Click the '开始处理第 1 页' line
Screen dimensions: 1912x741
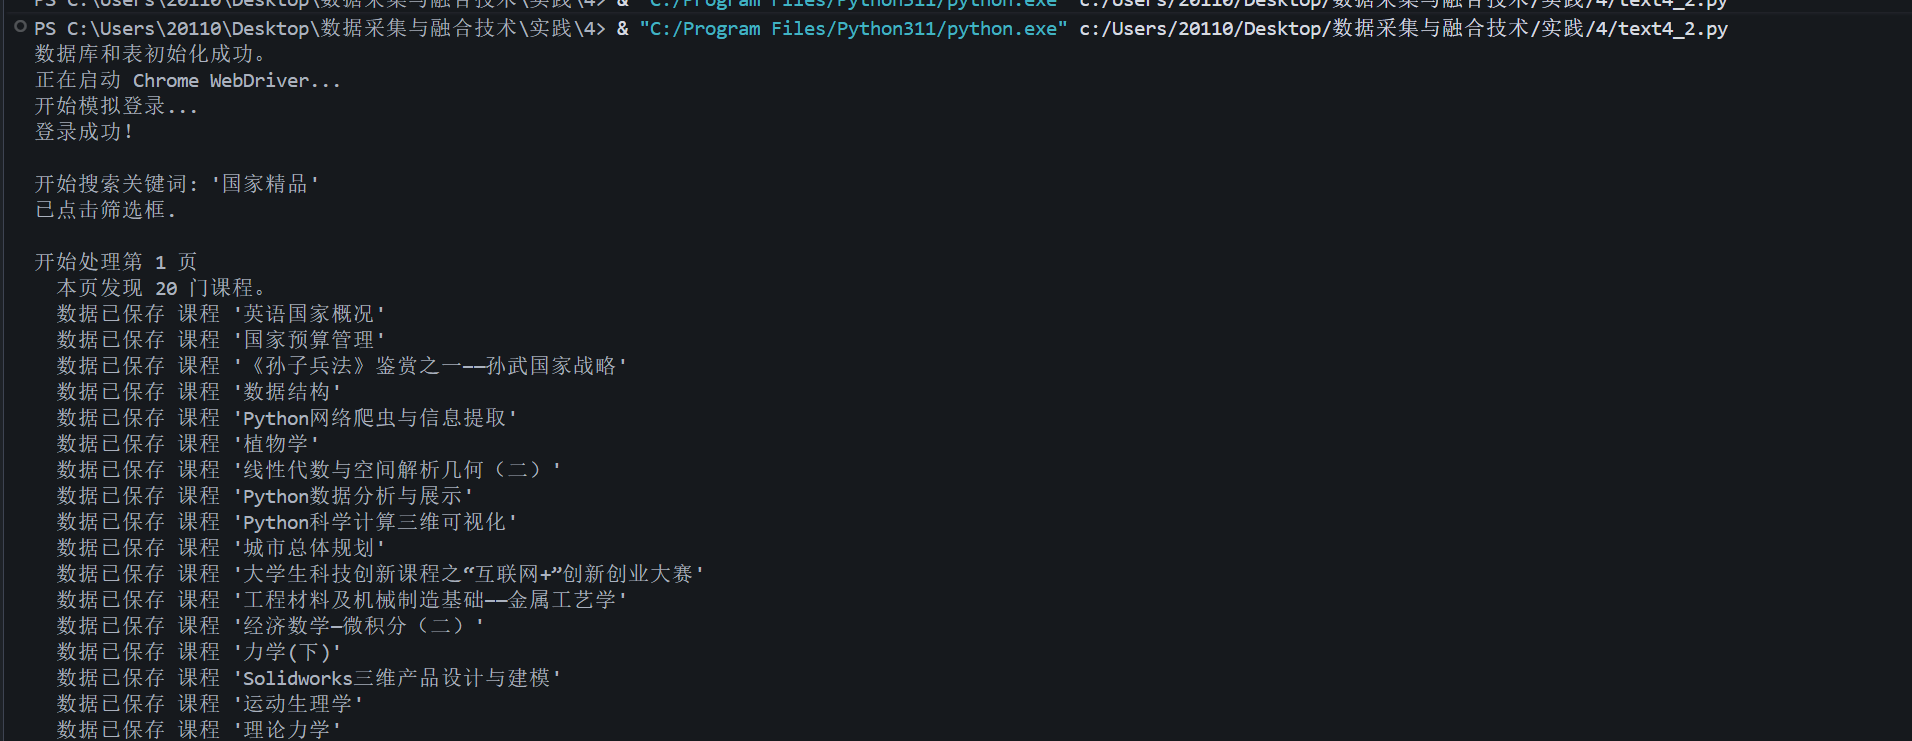click(116, 262)
